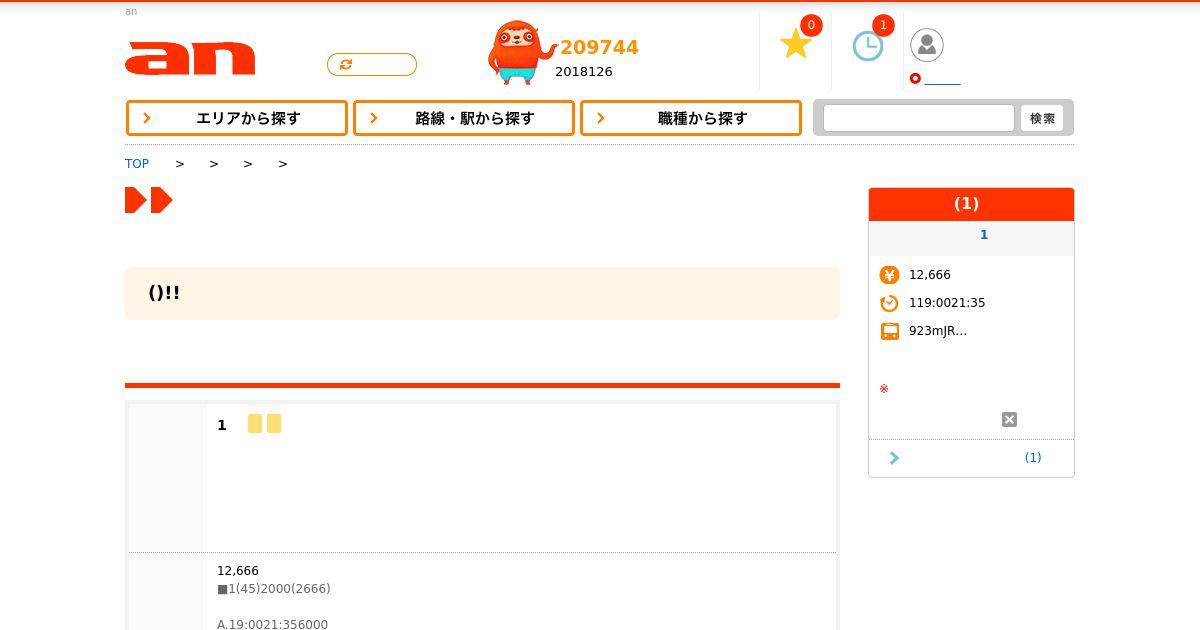Click the teal chevron at sidebar bottom
This screenshot has height=630, width=1200.
(x=894, y=458)
